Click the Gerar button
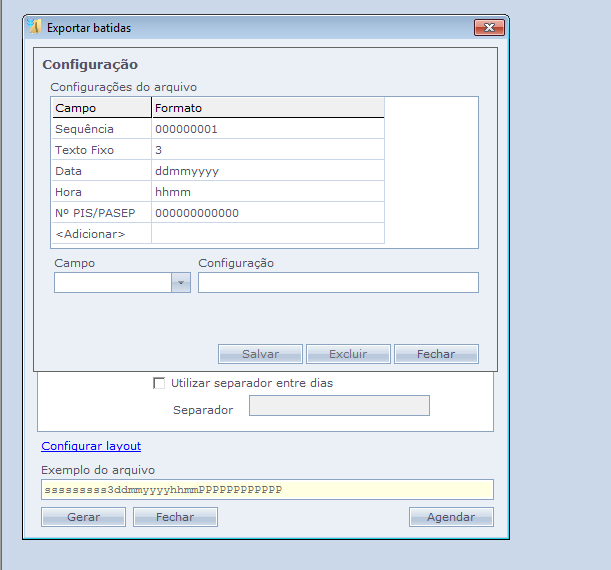This screenshot has height=570, width=611. [83, 517]
